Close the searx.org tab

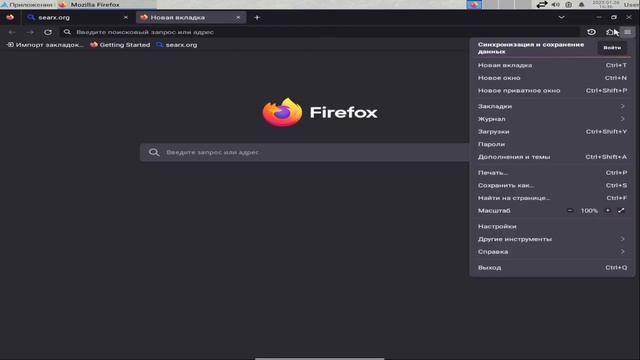click(126, 18)
